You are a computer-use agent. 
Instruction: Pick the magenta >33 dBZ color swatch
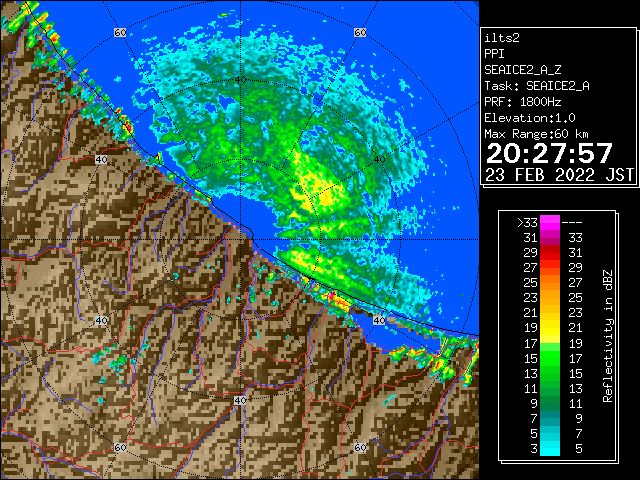point(550,223)
